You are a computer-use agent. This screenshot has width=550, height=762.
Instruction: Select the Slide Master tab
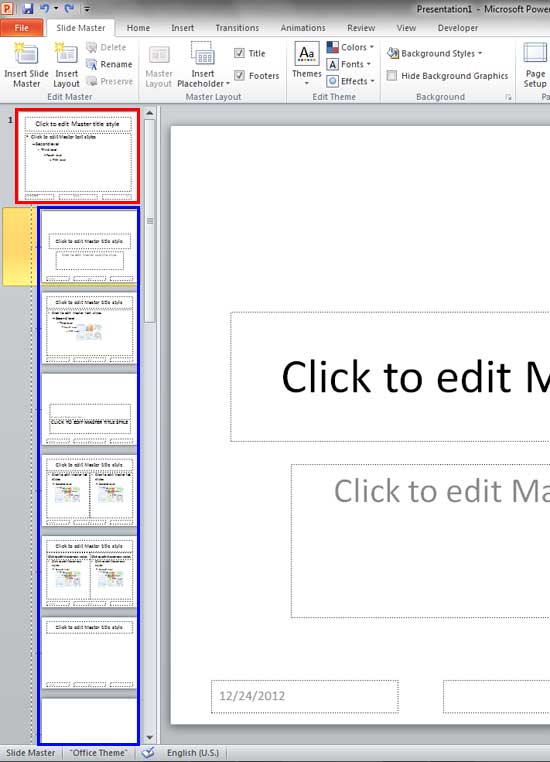[x=81, y=28]
